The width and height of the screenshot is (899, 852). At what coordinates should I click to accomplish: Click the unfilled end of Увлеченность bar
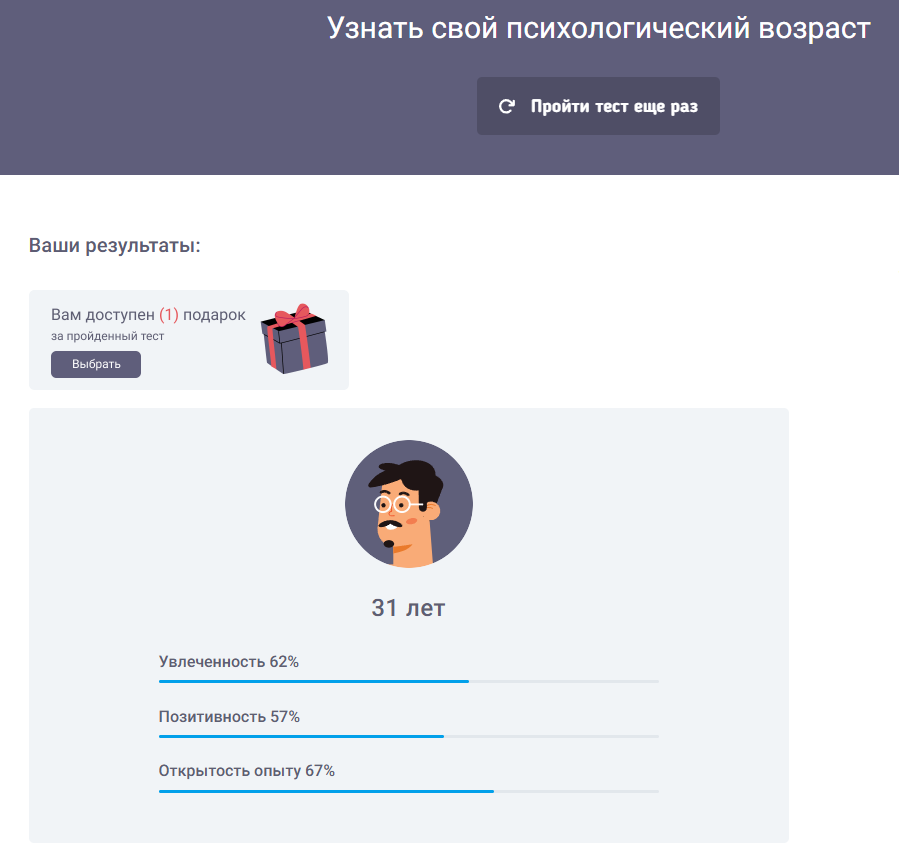pyautogui.click(x=564, y=681)
